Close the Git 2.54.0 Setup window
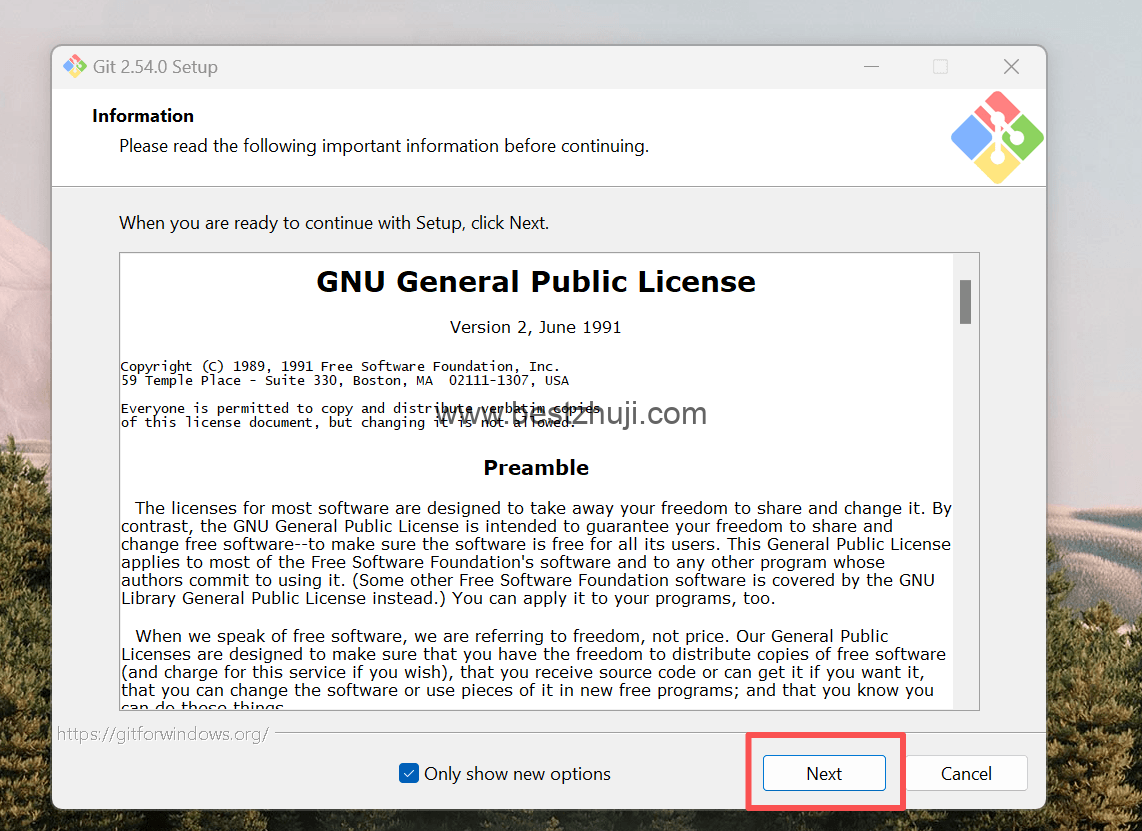Viewport: 1142px width, 831px height. click(1011, 66)
